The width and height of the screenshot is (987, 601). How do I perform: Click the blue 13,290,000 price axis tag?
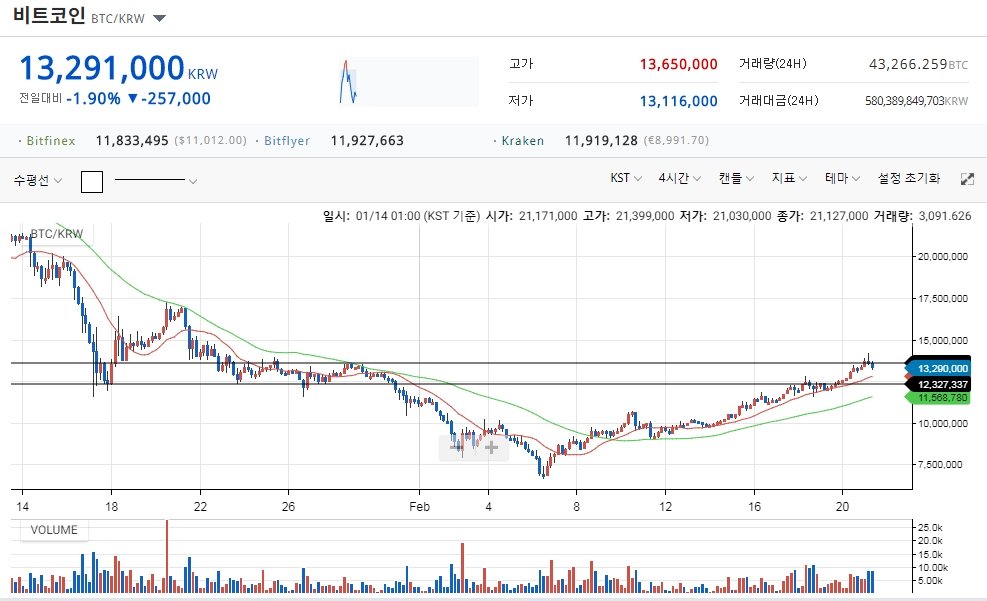point(941,368)
